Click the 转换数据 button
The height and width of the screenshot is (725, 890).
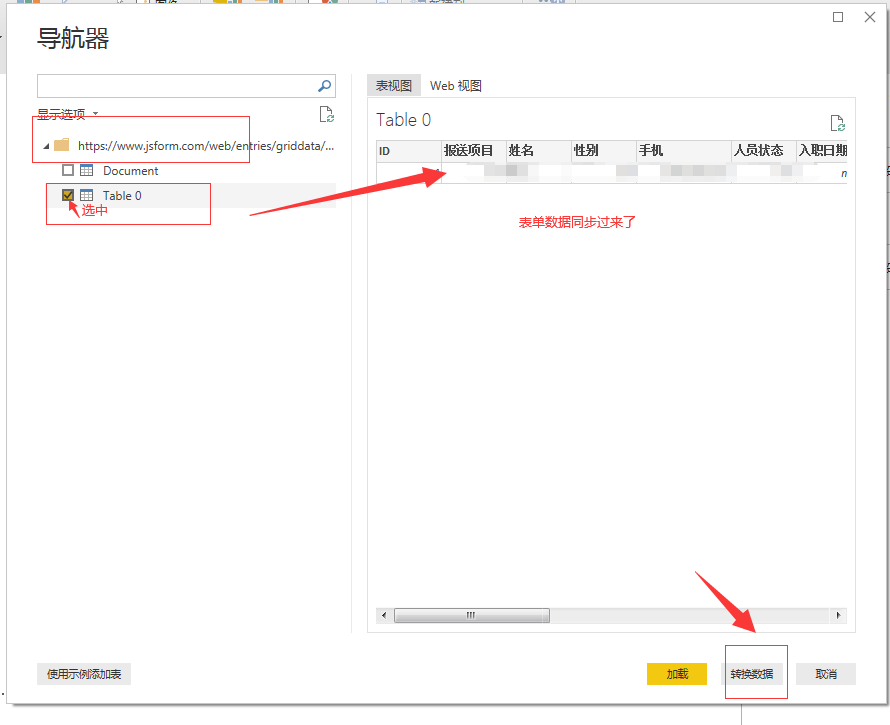point(751,674)
